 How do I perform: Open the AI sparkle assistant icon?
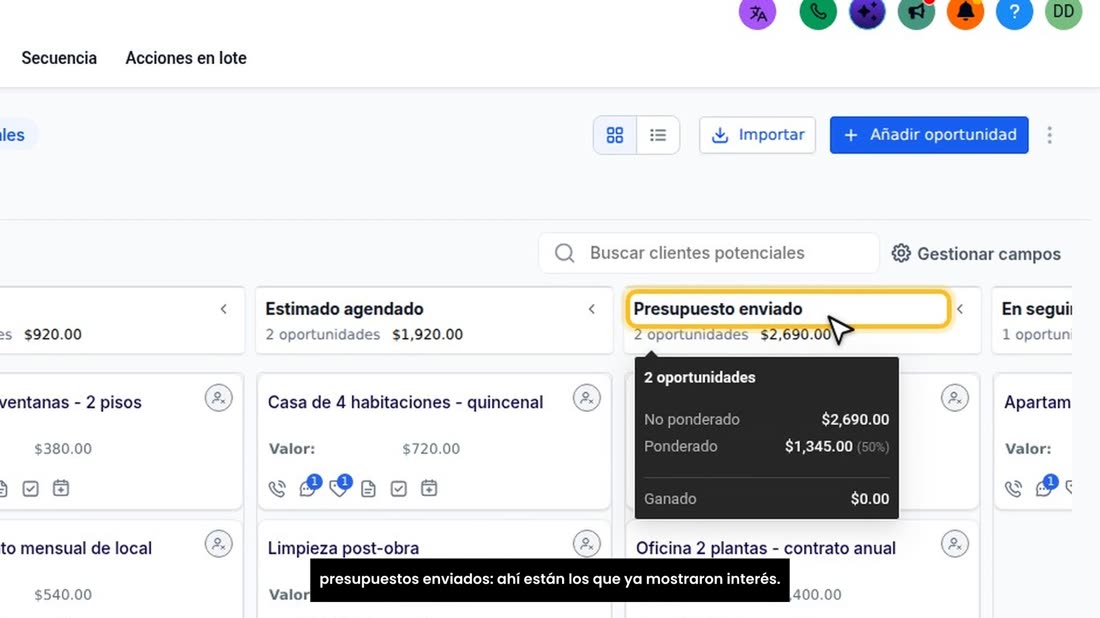tap(867, 12)
